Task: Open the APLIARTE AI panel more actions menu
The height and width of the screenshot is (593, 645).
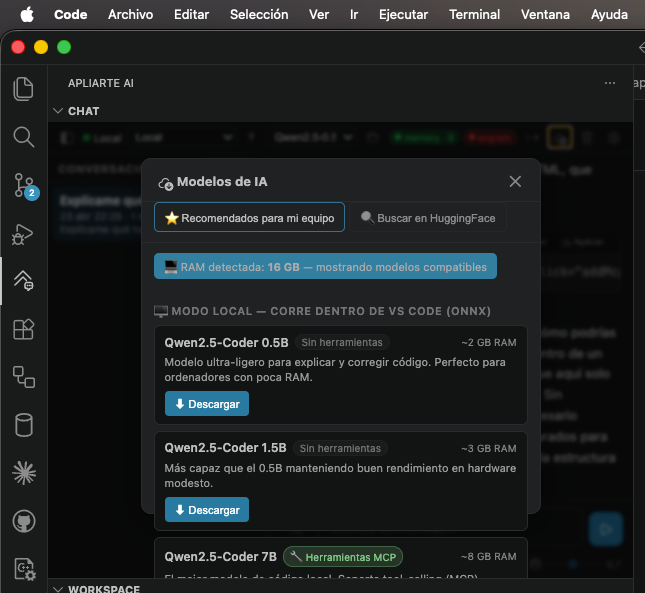Action: (610, 83)
